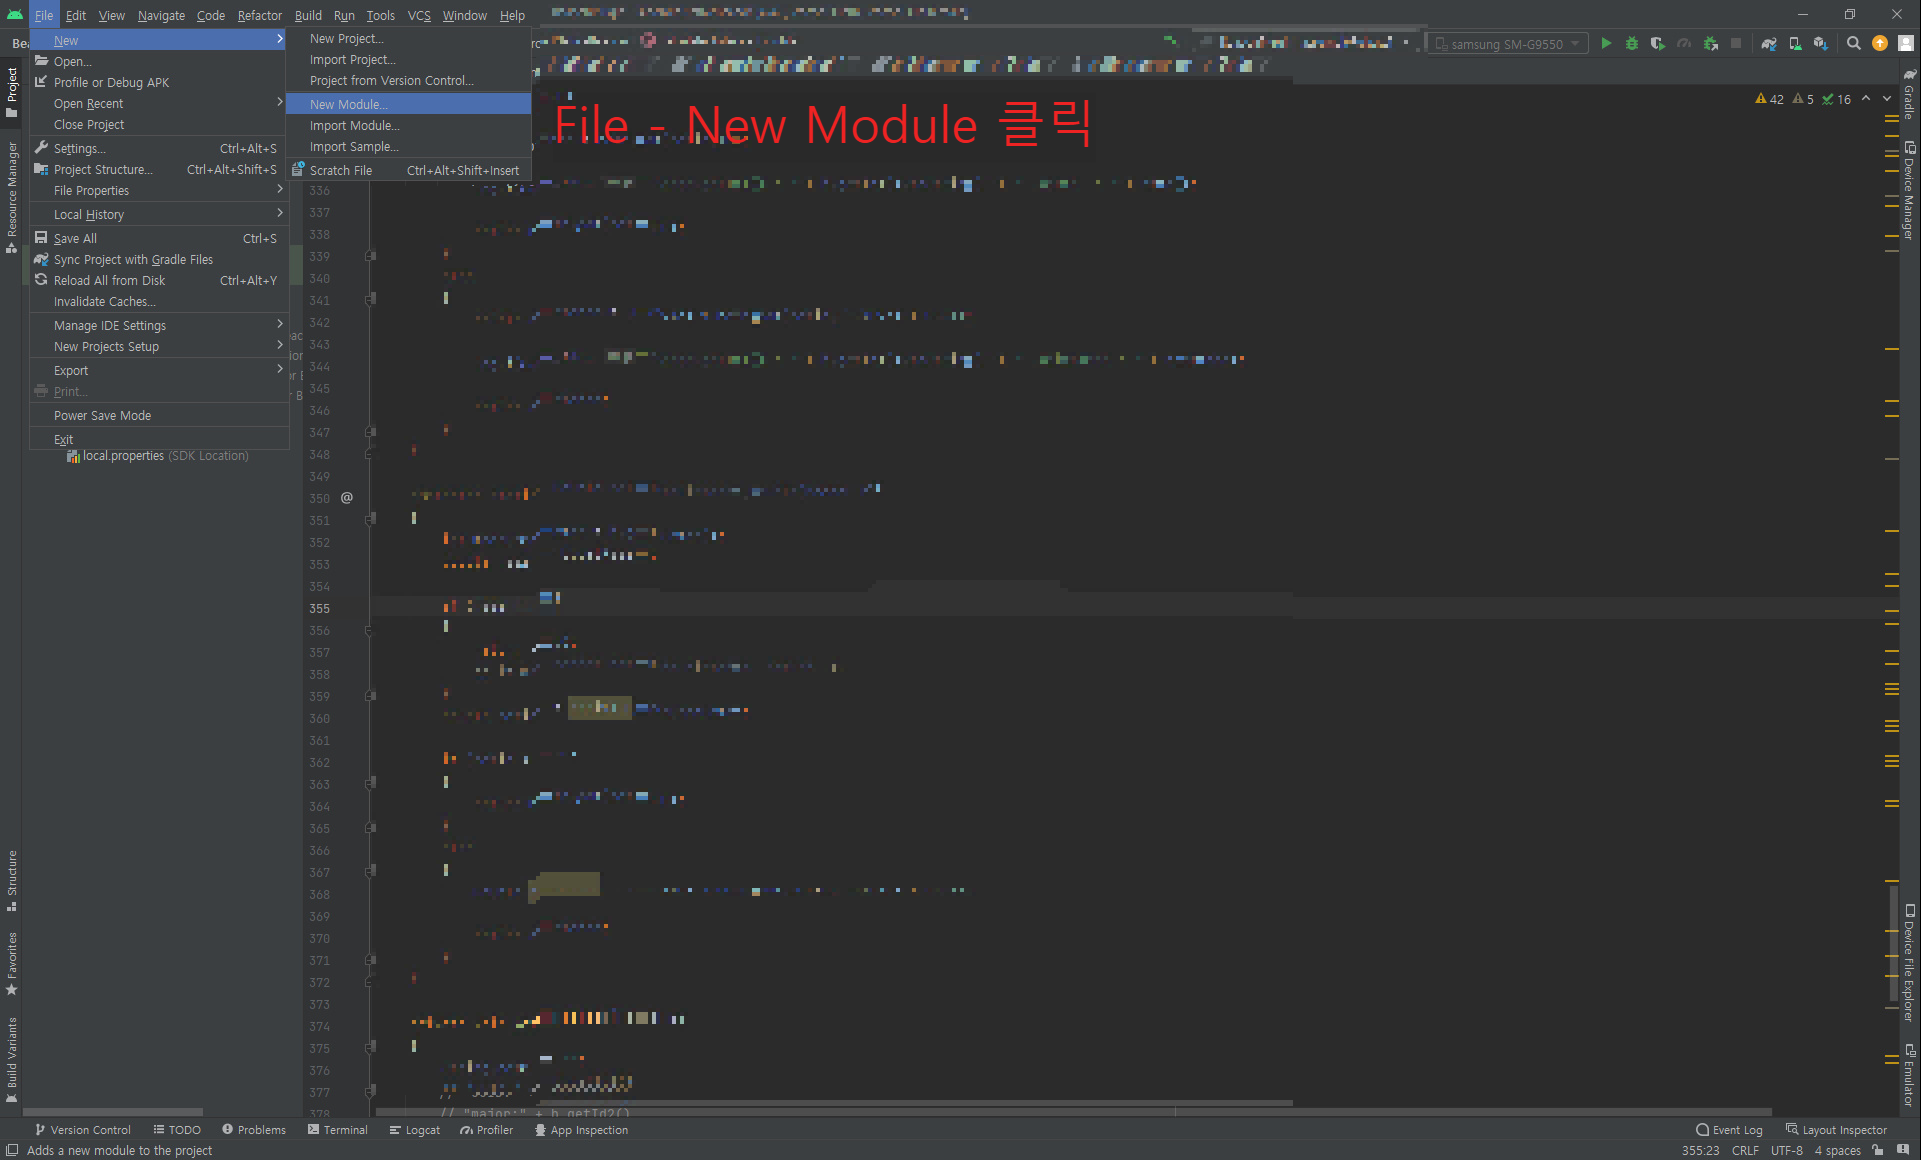Screen dimensions: 1921x1160
Task: Open SDK Manager icon
Action: pos(1821,43)
